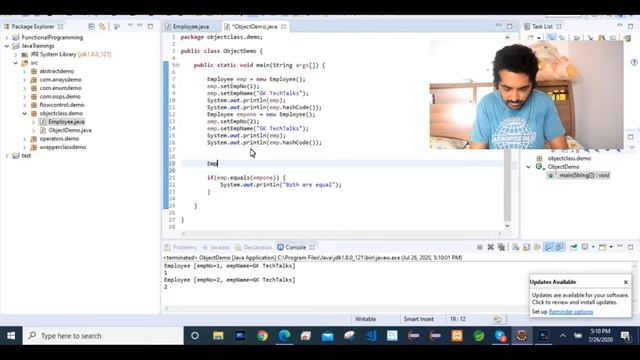The image size is (640, 360).
Task: Collapse the src folder node
Action: point(16,63)
